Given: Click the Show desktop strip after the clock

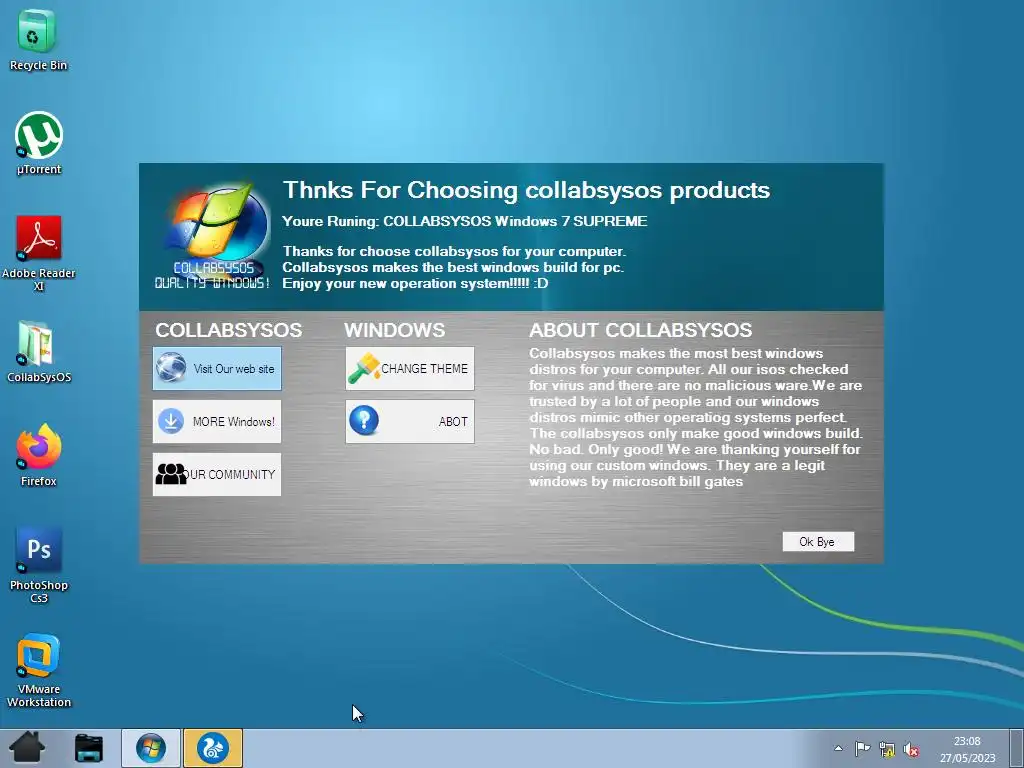Looking at the screenshot, I should (1017, 748).
